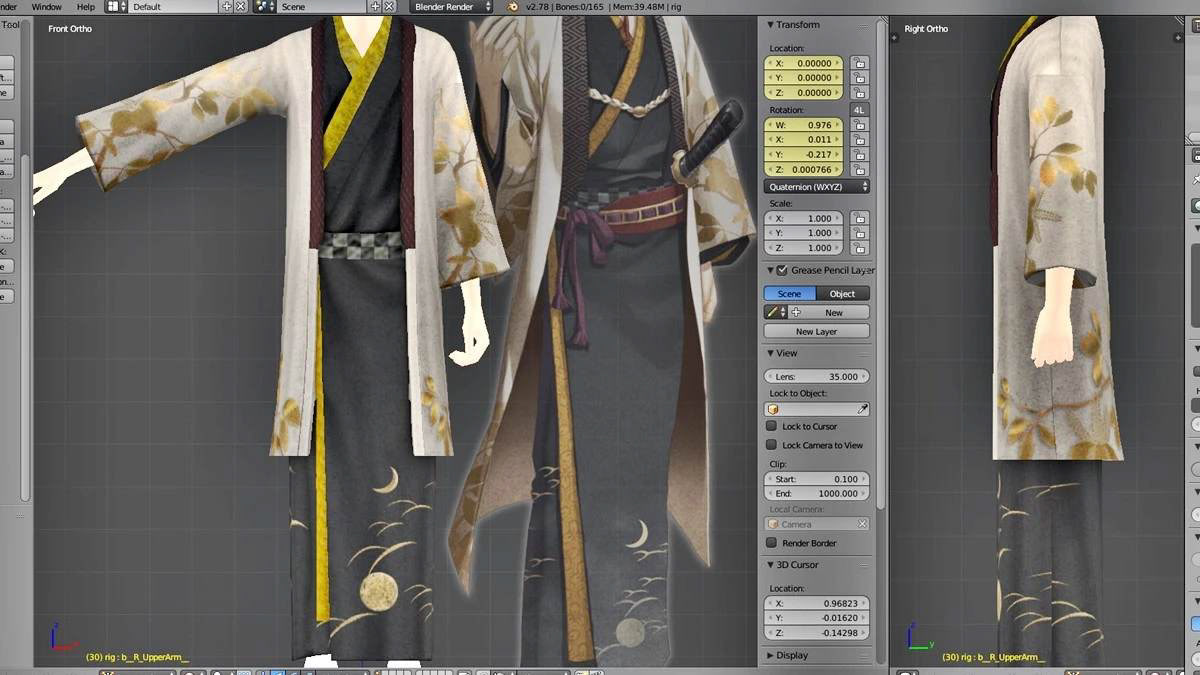Lock the Location Z value

(x=860, y=93)
